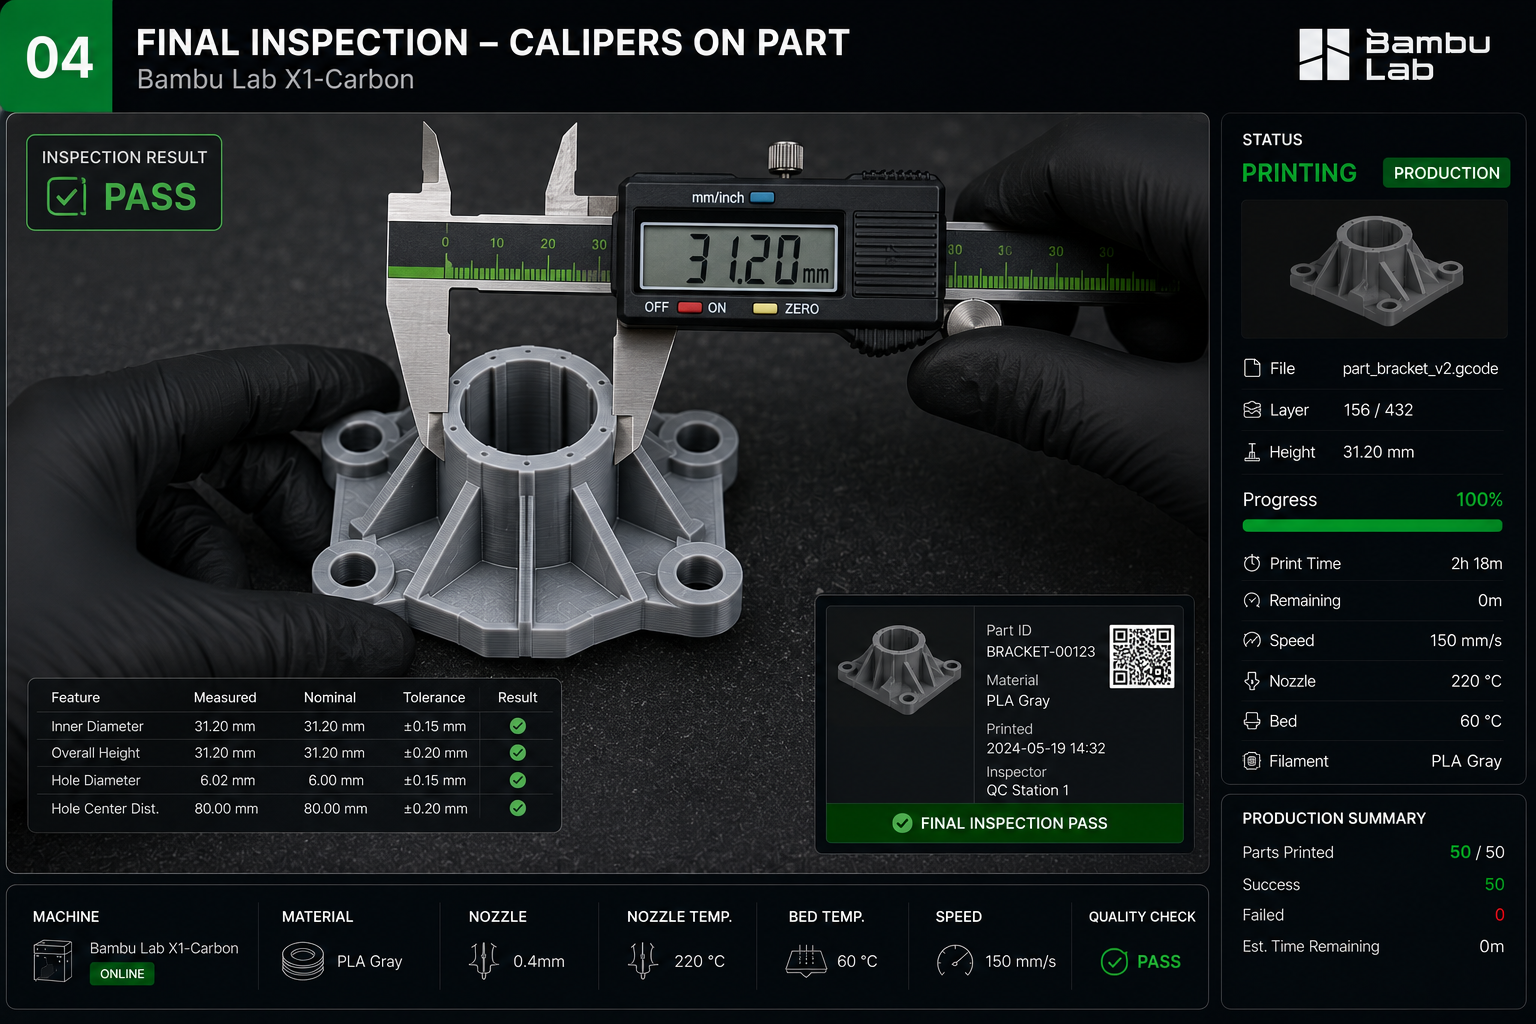The height and width of the screenshot is (1024, 1536).
Task: Click the Layer stack icon
Action: [1252, 410]
